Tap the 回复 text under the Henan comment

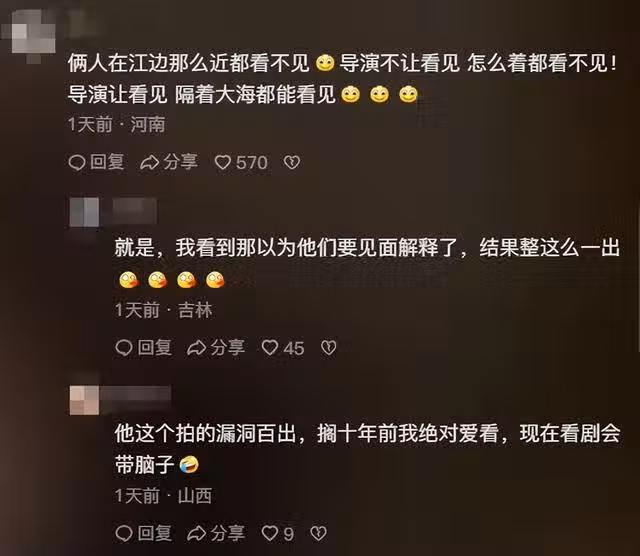click(107, 162)
